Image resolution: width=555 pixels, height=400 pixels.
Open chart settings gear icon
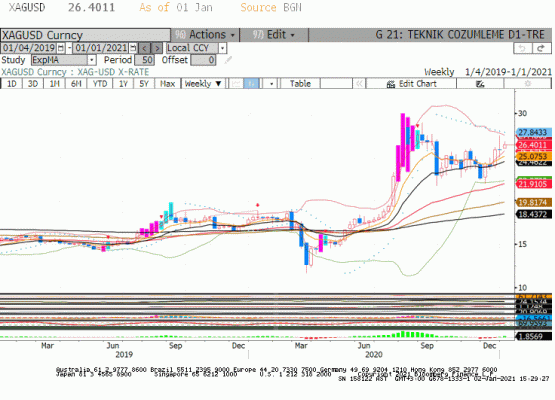(x=528, y=84)
